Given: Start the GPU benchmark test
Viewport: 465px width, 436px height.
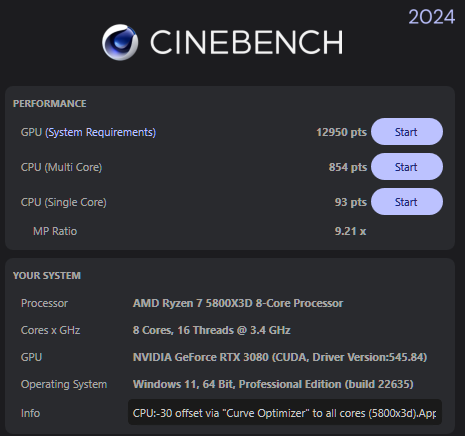Looking at the screenshot, I should (x=407, y=132).
